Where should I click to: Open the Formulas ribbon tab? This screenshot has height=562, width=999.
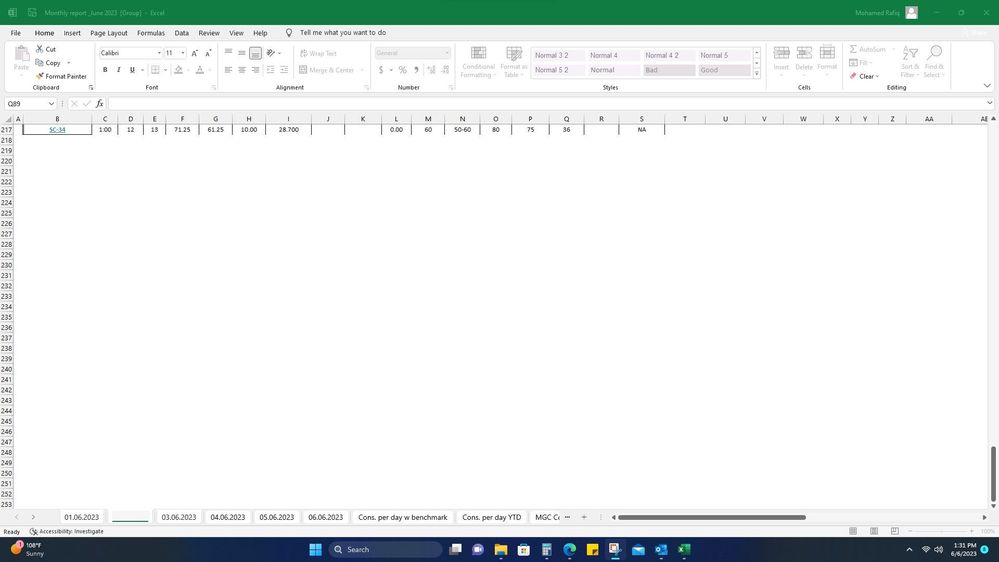tap(151, 32)
